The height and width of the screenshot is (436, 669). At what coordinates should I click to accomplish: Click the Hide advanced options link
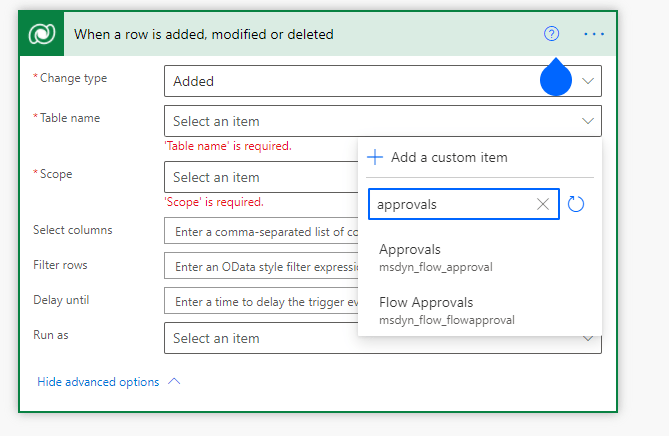click(x=98, y=382)
